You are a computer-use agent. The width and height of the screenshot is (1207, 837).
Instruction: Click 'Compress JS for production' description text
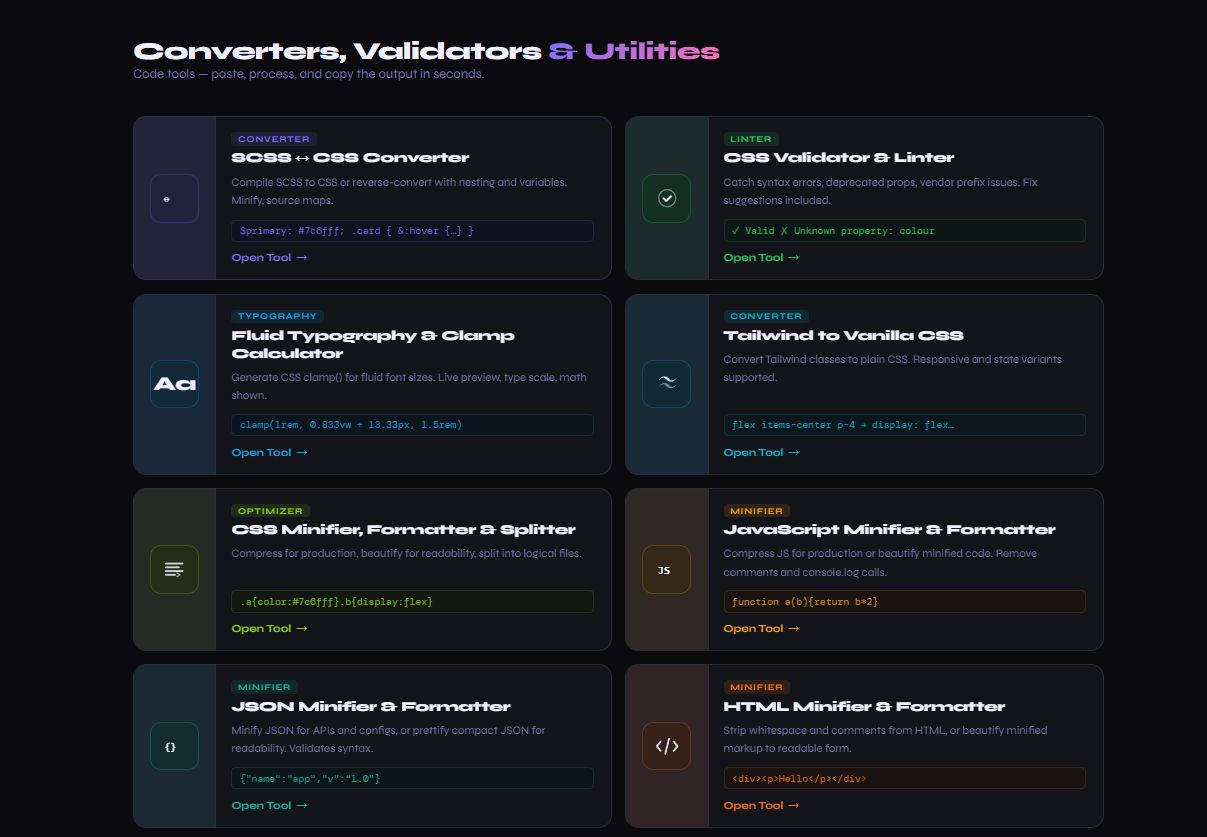point(880,563)
